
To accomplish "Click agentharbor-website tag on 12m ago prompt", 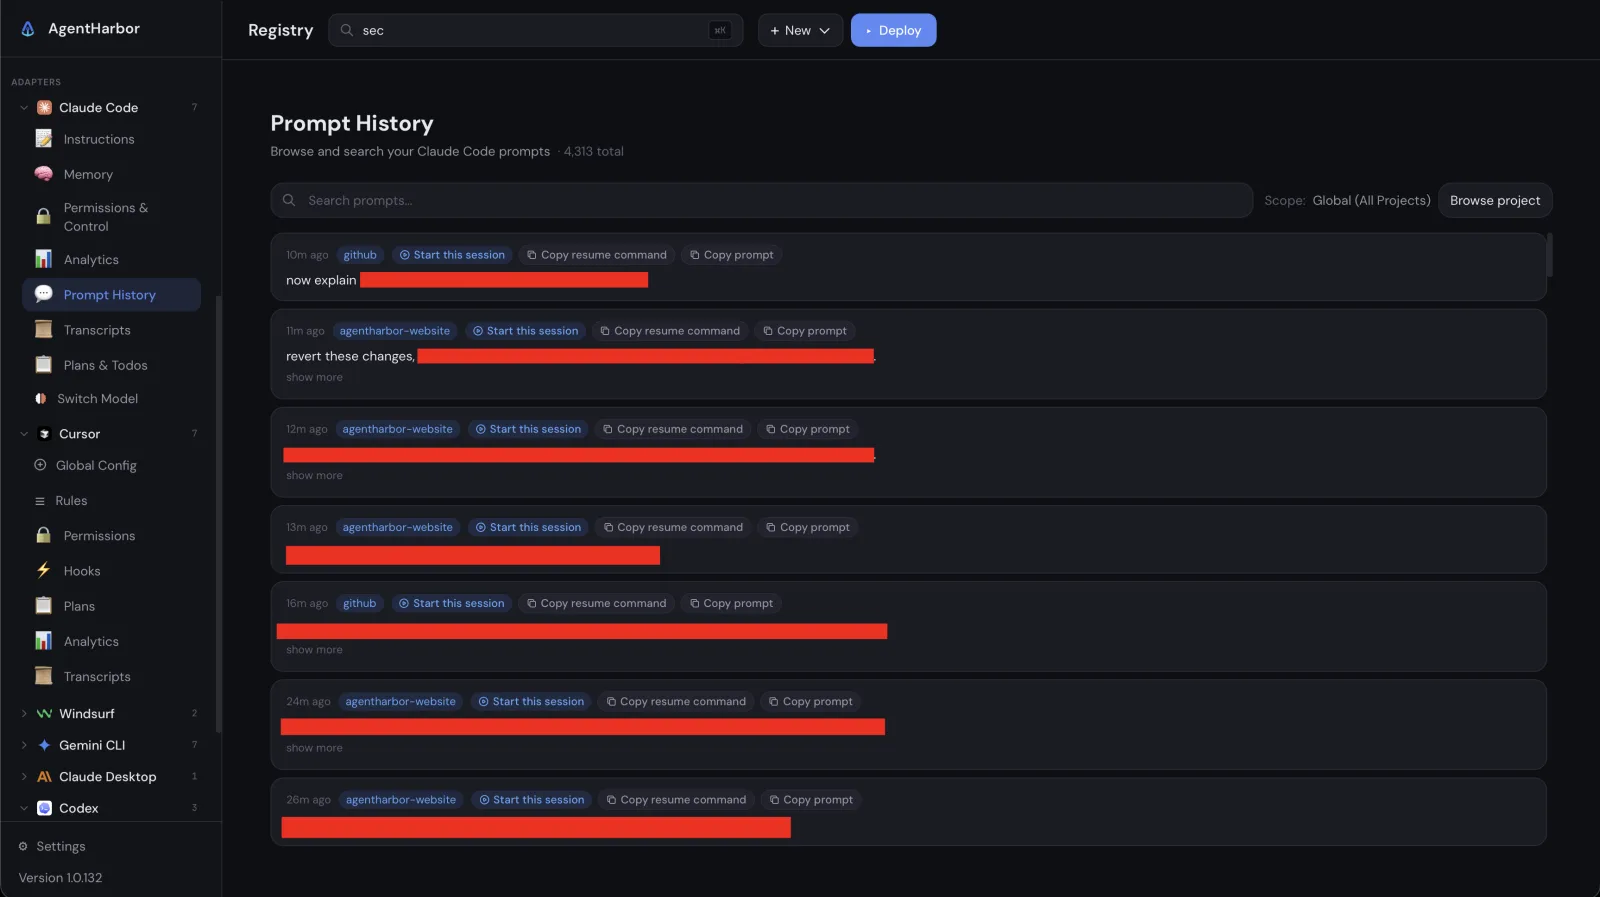I will [x=397, y=429].
